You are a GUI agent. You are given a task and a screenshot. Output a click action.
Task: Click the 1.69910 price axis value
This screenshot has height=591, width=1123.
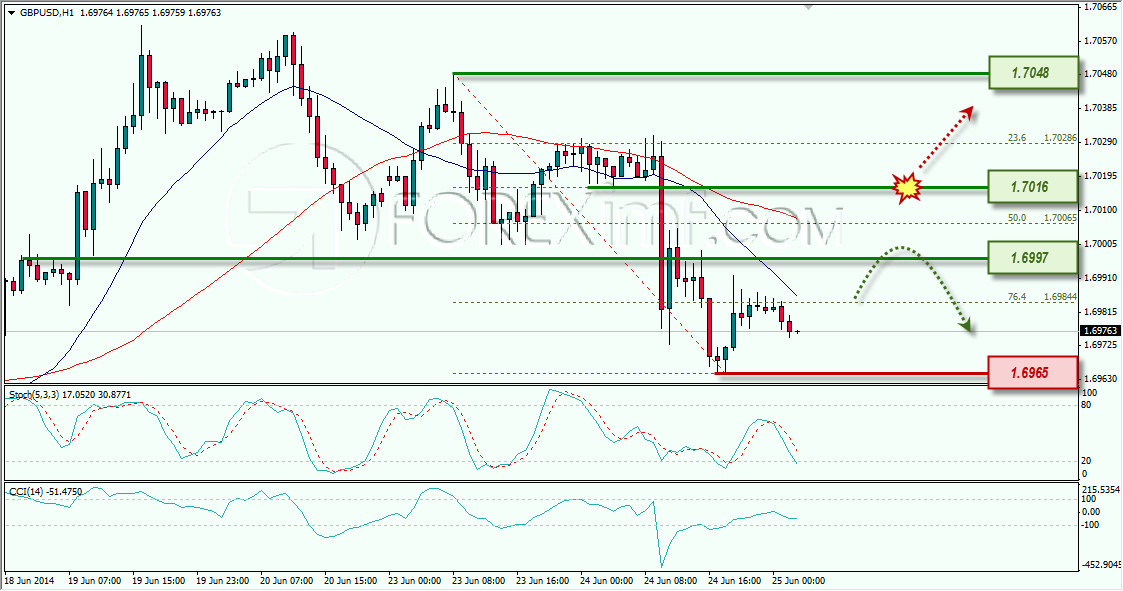click(x=1102, y=277)
